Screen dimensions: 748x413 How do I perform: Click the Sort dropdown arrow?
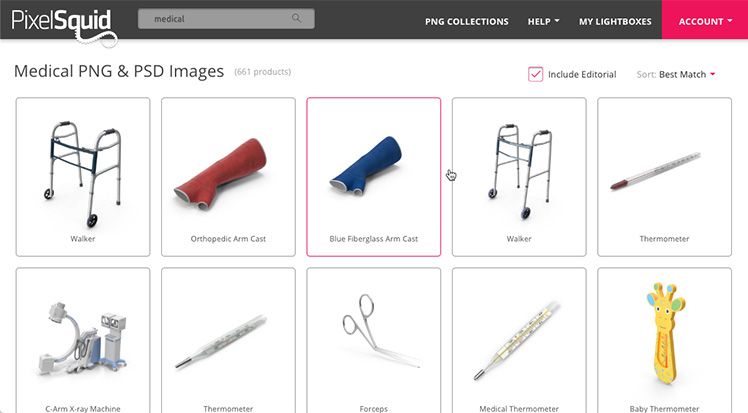click(x=713, y=74)
